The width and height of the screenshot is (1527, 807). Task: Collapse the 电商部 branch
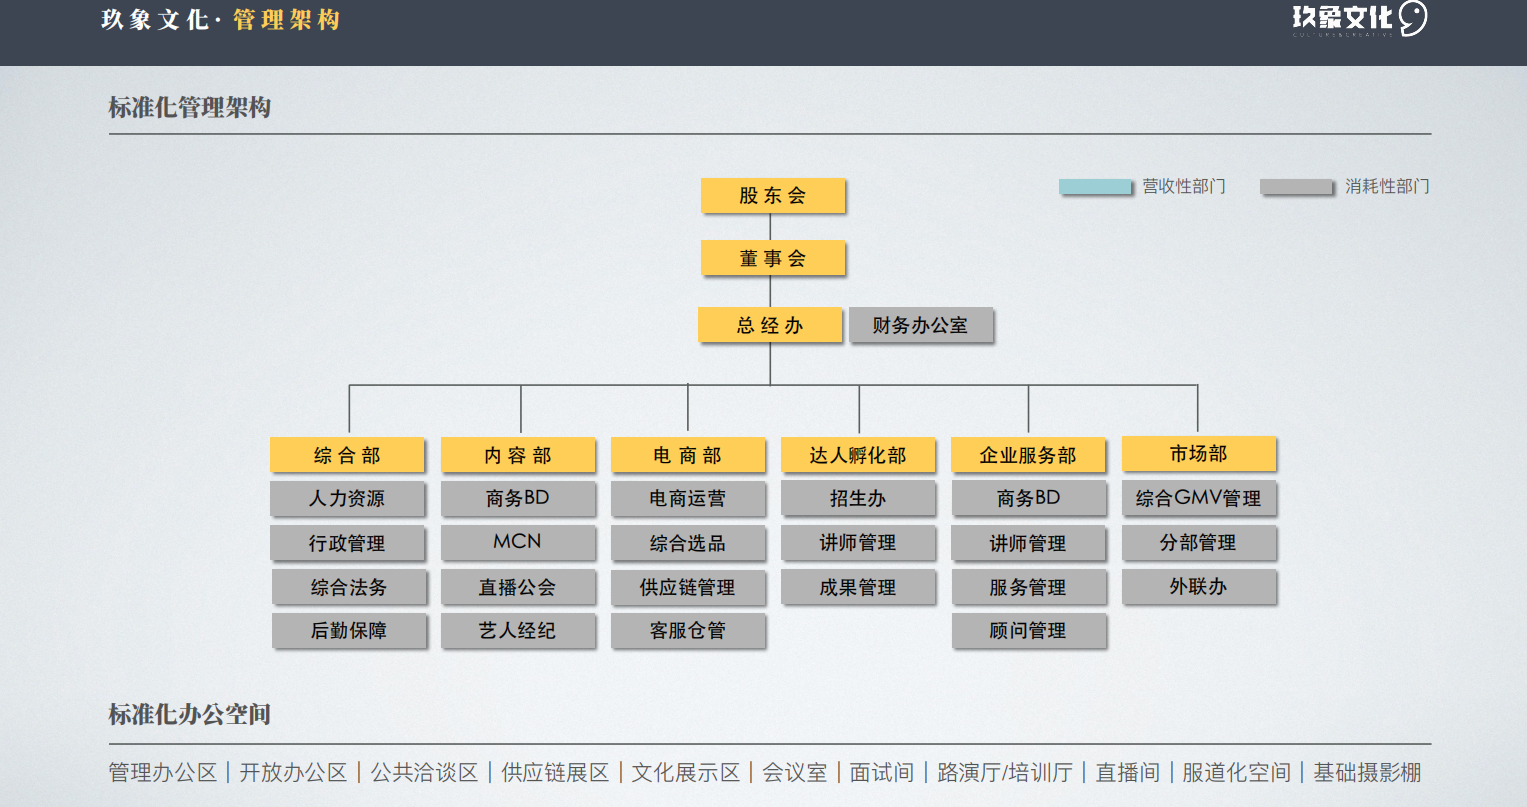pyautogui.click(x=688, y=454)
